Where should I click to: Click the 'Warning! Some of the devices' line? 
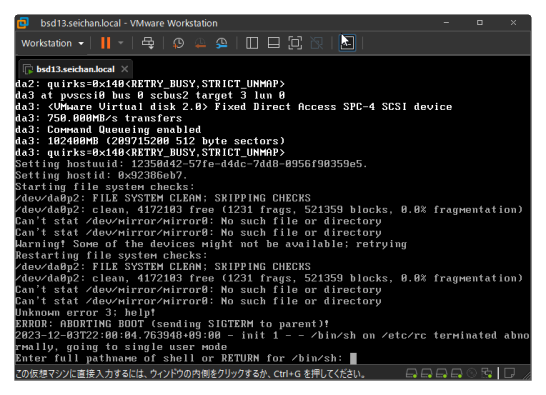point(211,244)
